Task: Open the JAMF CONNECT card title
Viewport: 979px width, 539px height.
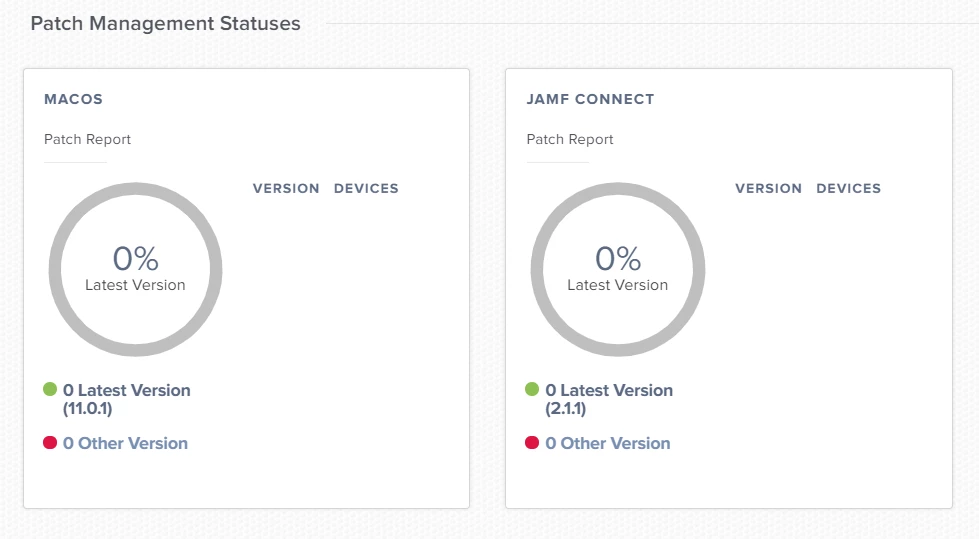Action: (x=590, y=99)
